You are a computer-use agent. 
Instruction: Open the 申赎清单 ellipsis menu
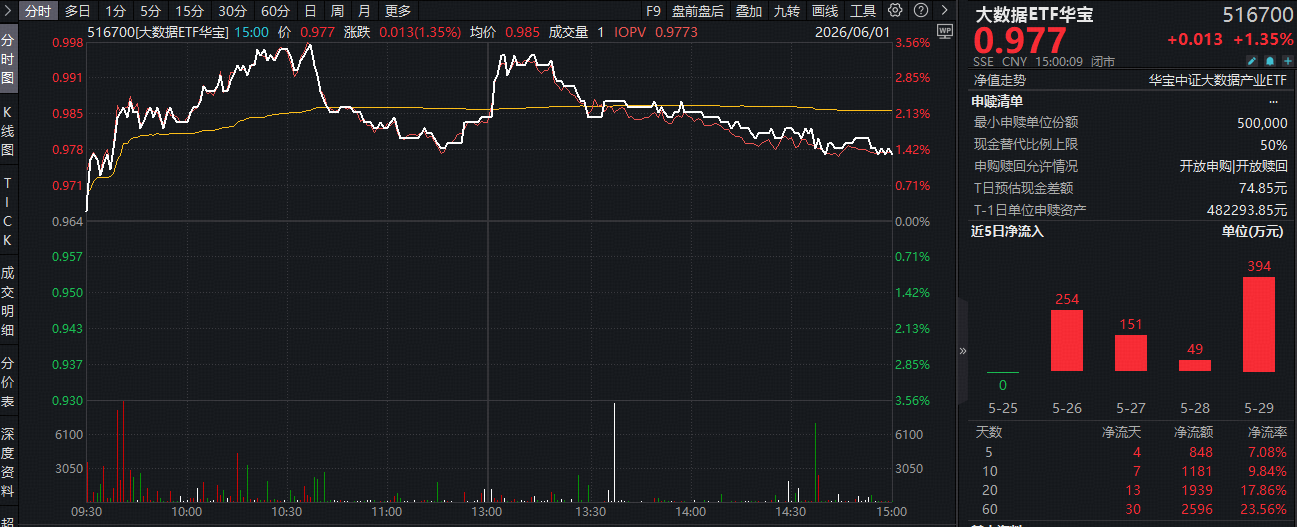pos(1274,101)
